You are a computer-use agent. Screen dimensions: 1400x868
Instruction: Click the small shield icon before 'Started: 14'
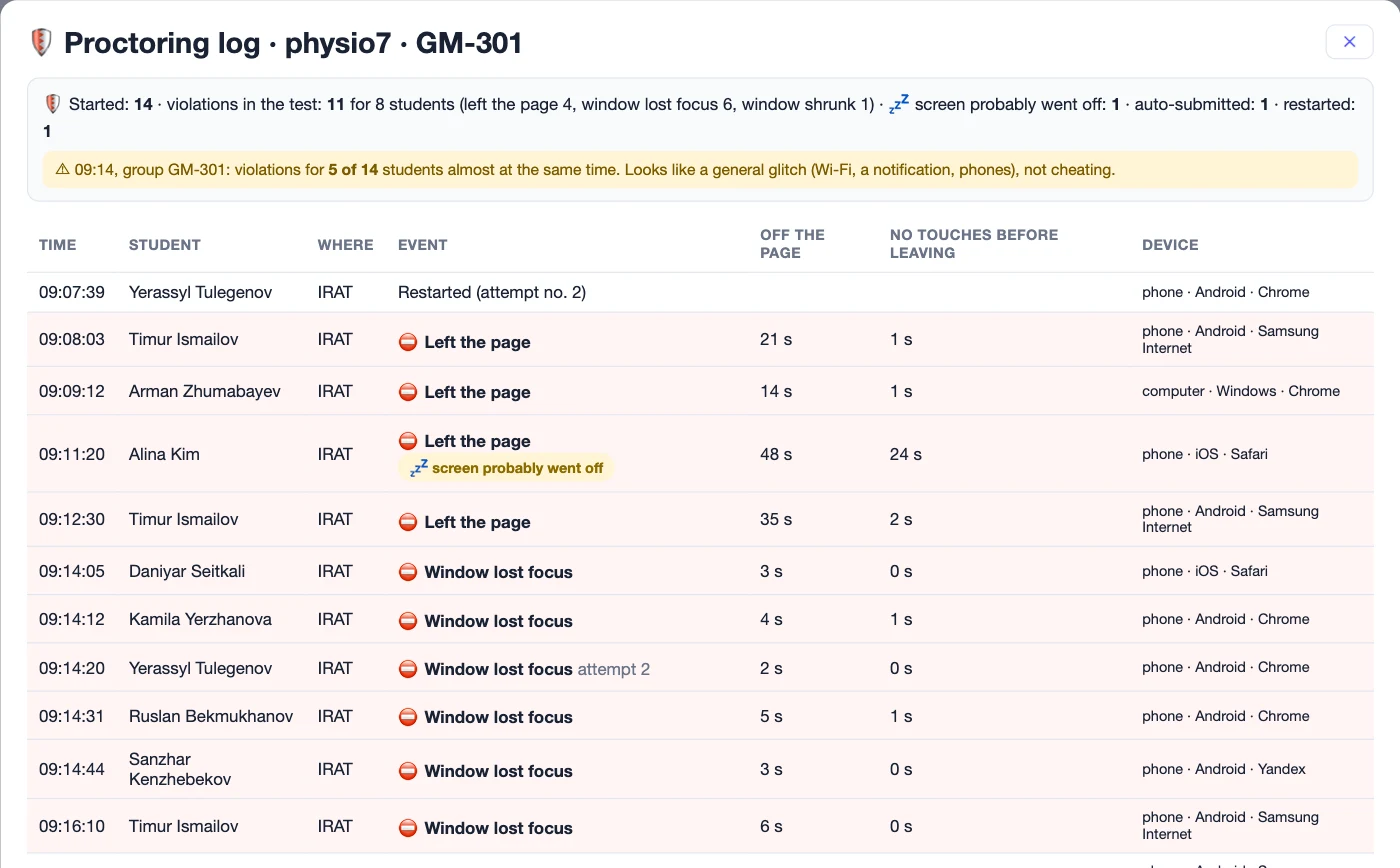[x=53, y=103]
